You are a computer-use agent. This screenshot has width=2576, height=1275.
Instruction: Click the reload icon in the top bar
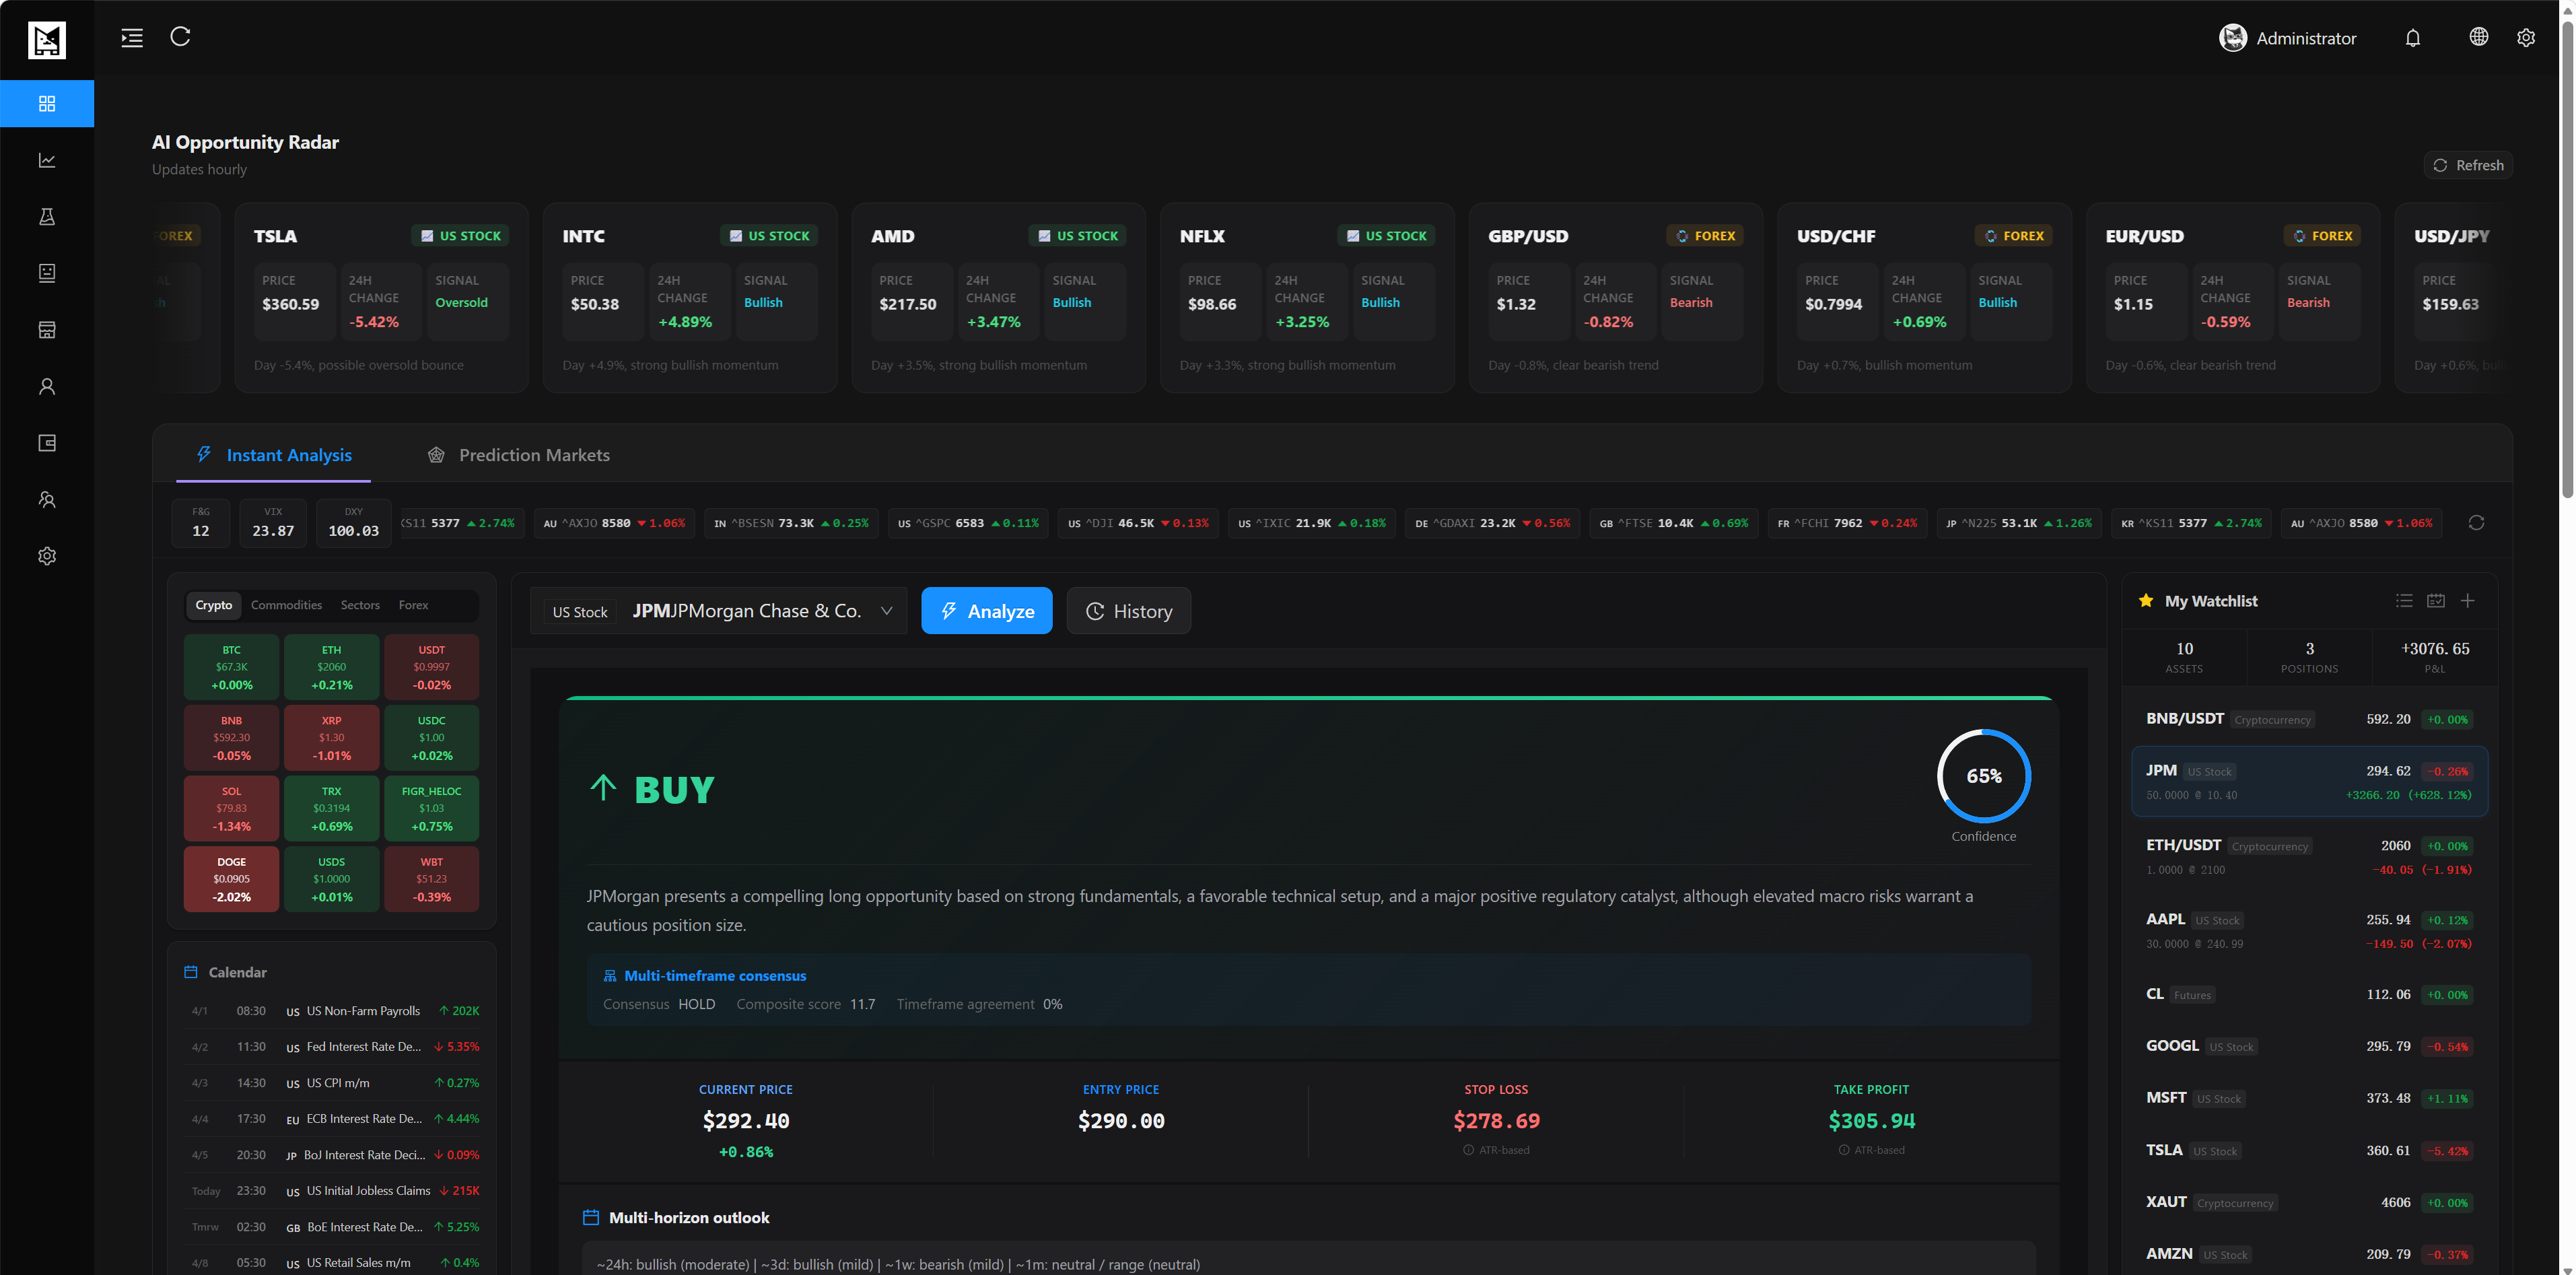180,37
